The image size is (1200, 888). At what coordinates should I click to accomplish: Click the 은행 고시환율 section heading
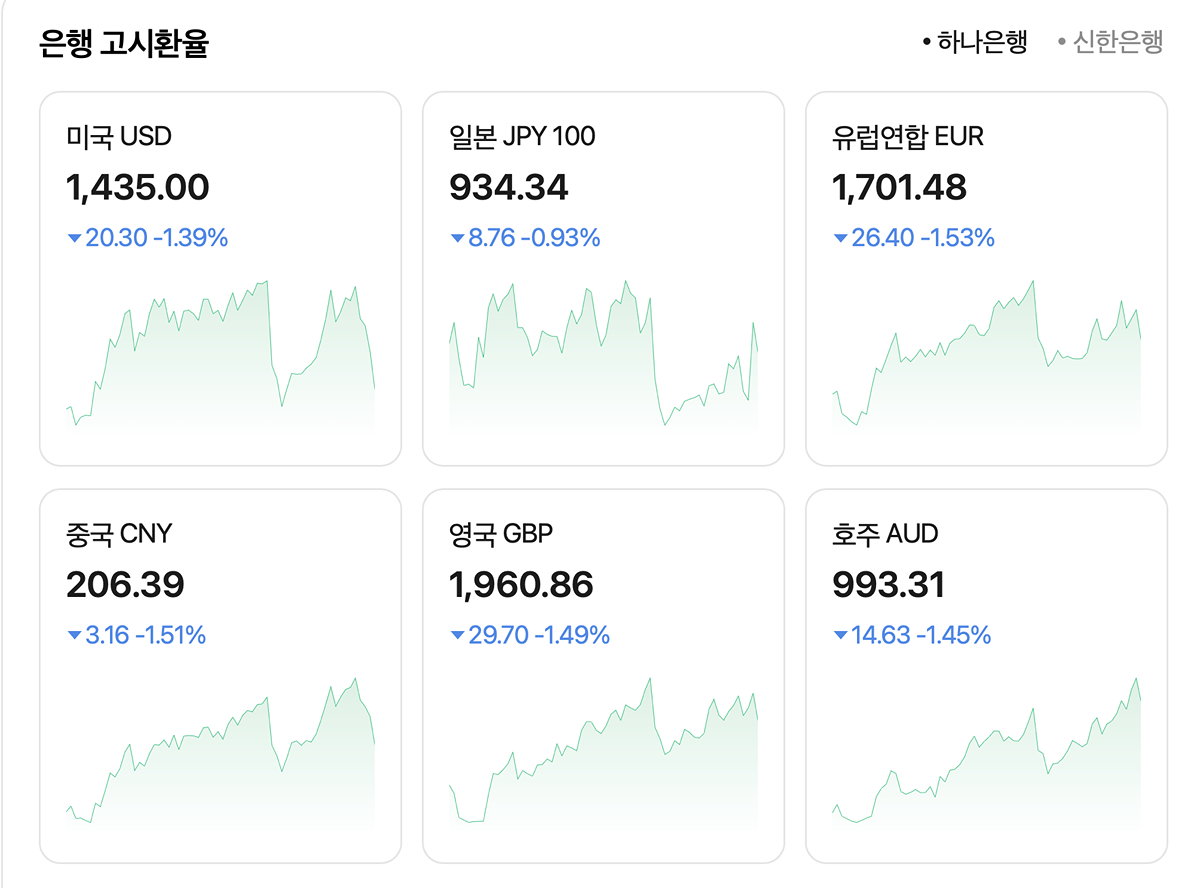tap(124, 44)
